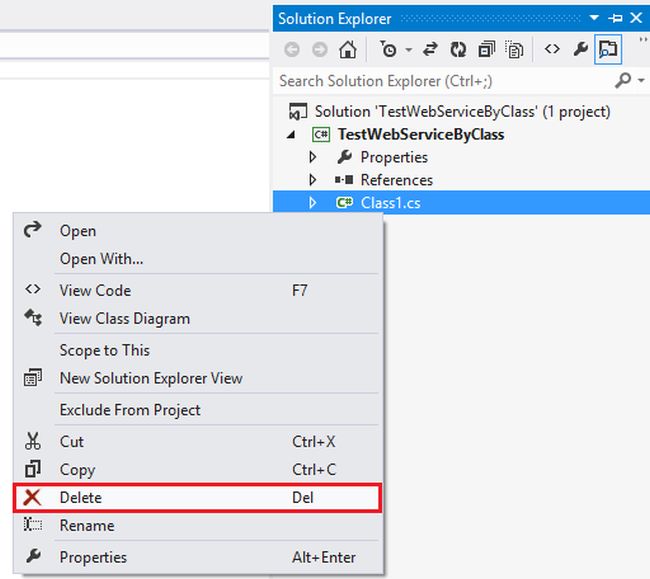Screen dimensions: 650x579
Task: Select the Solution 'TestWebServiceByClass' root item
Action: point(462,111)
